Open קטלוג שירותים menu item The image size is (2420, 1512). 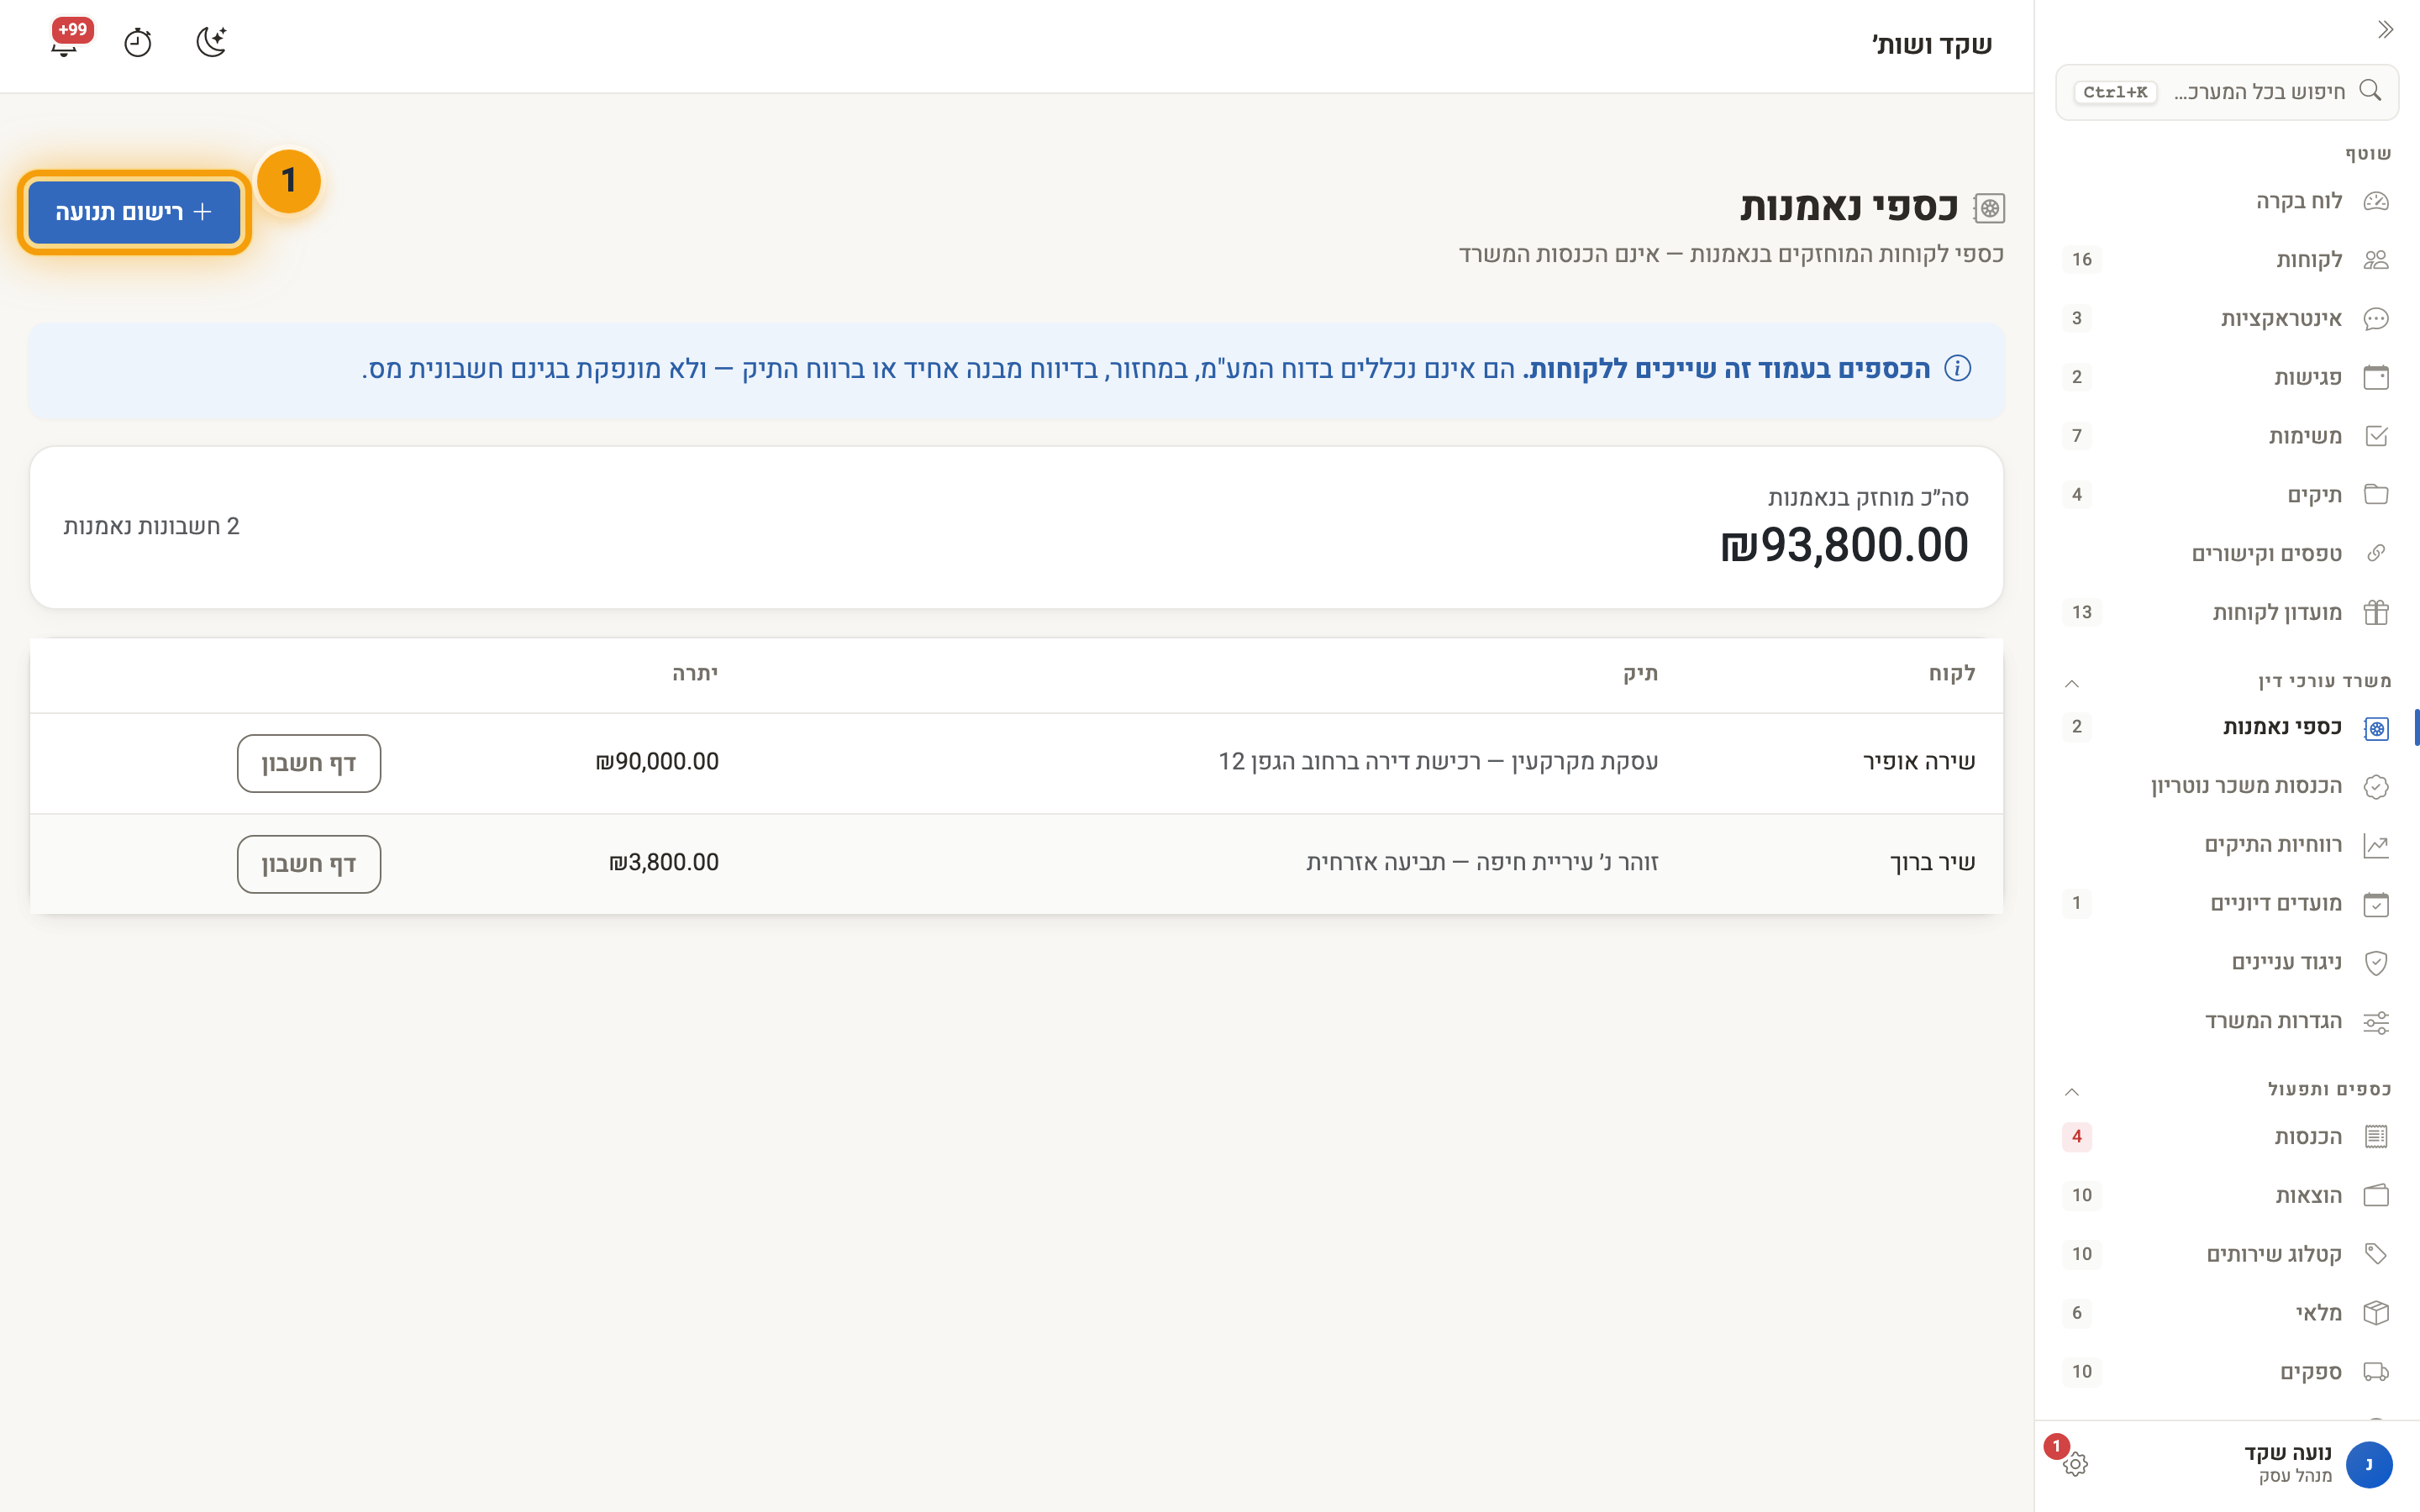click(2226, 1254)
